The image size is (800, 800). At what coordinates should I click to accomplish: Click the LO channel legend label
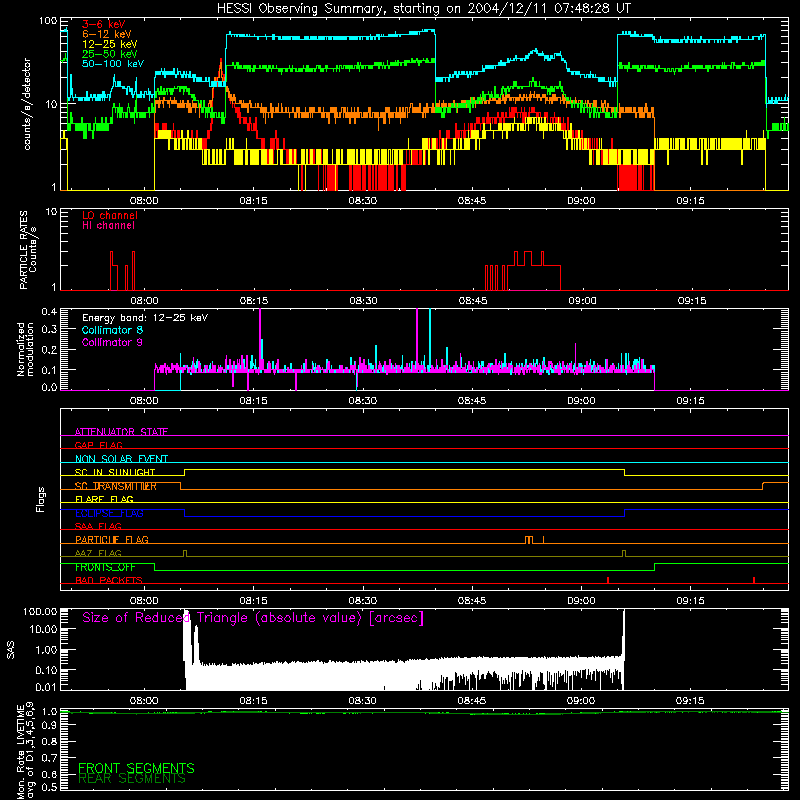tap(110, 216)
